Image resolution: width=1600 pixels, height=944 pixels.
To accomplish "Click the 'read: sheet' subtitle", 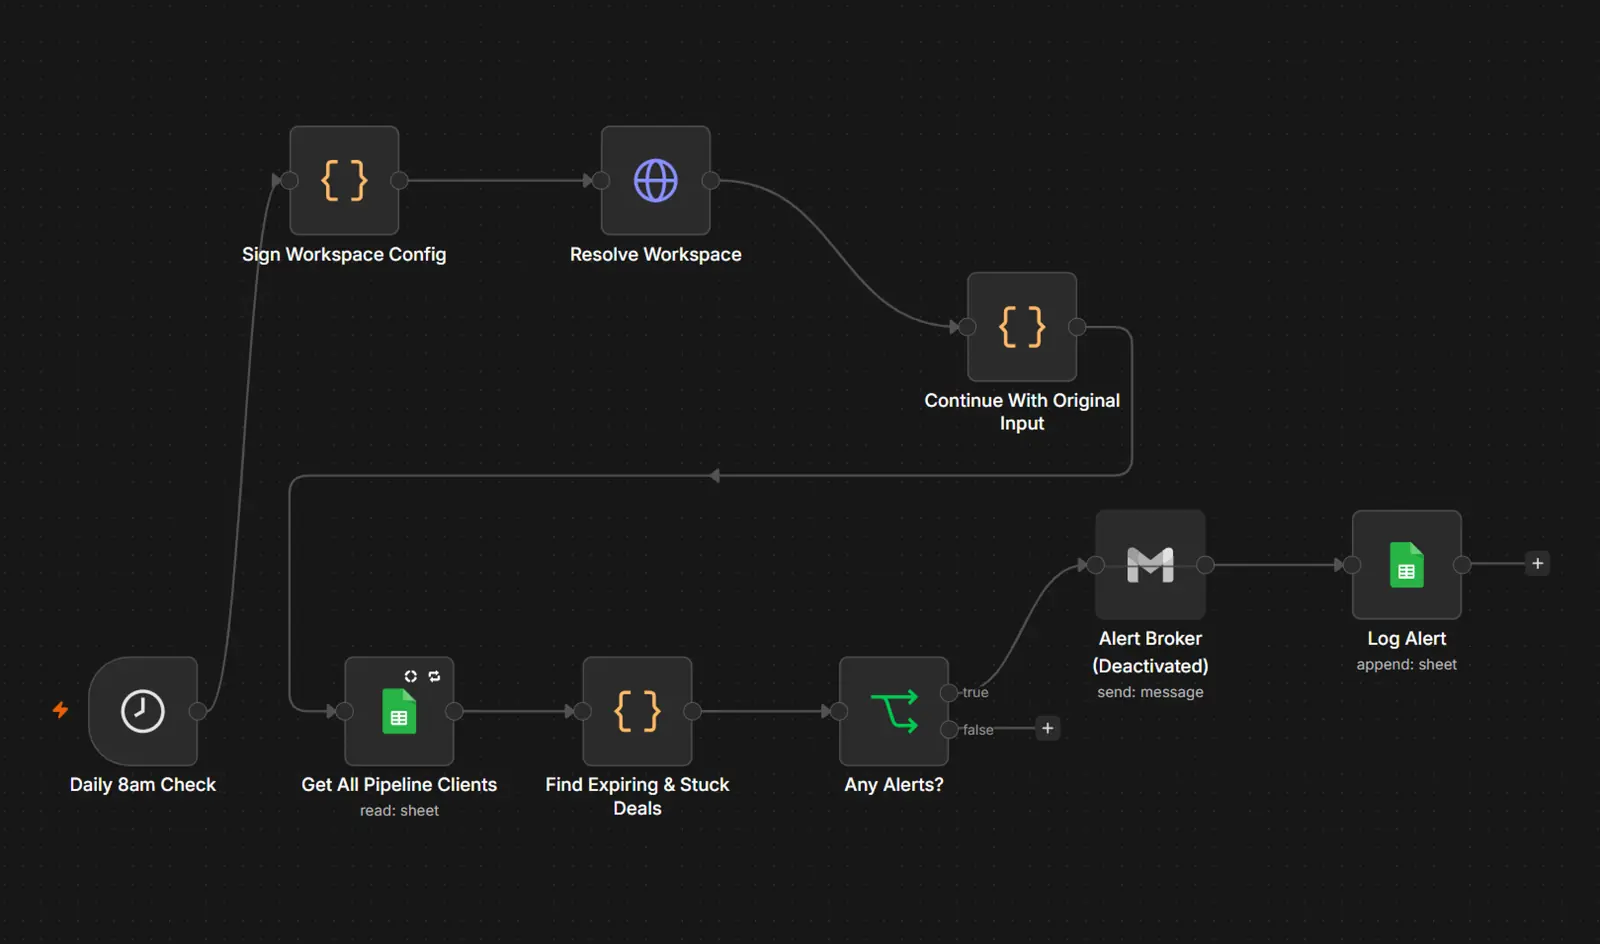I will coord(399,811).
